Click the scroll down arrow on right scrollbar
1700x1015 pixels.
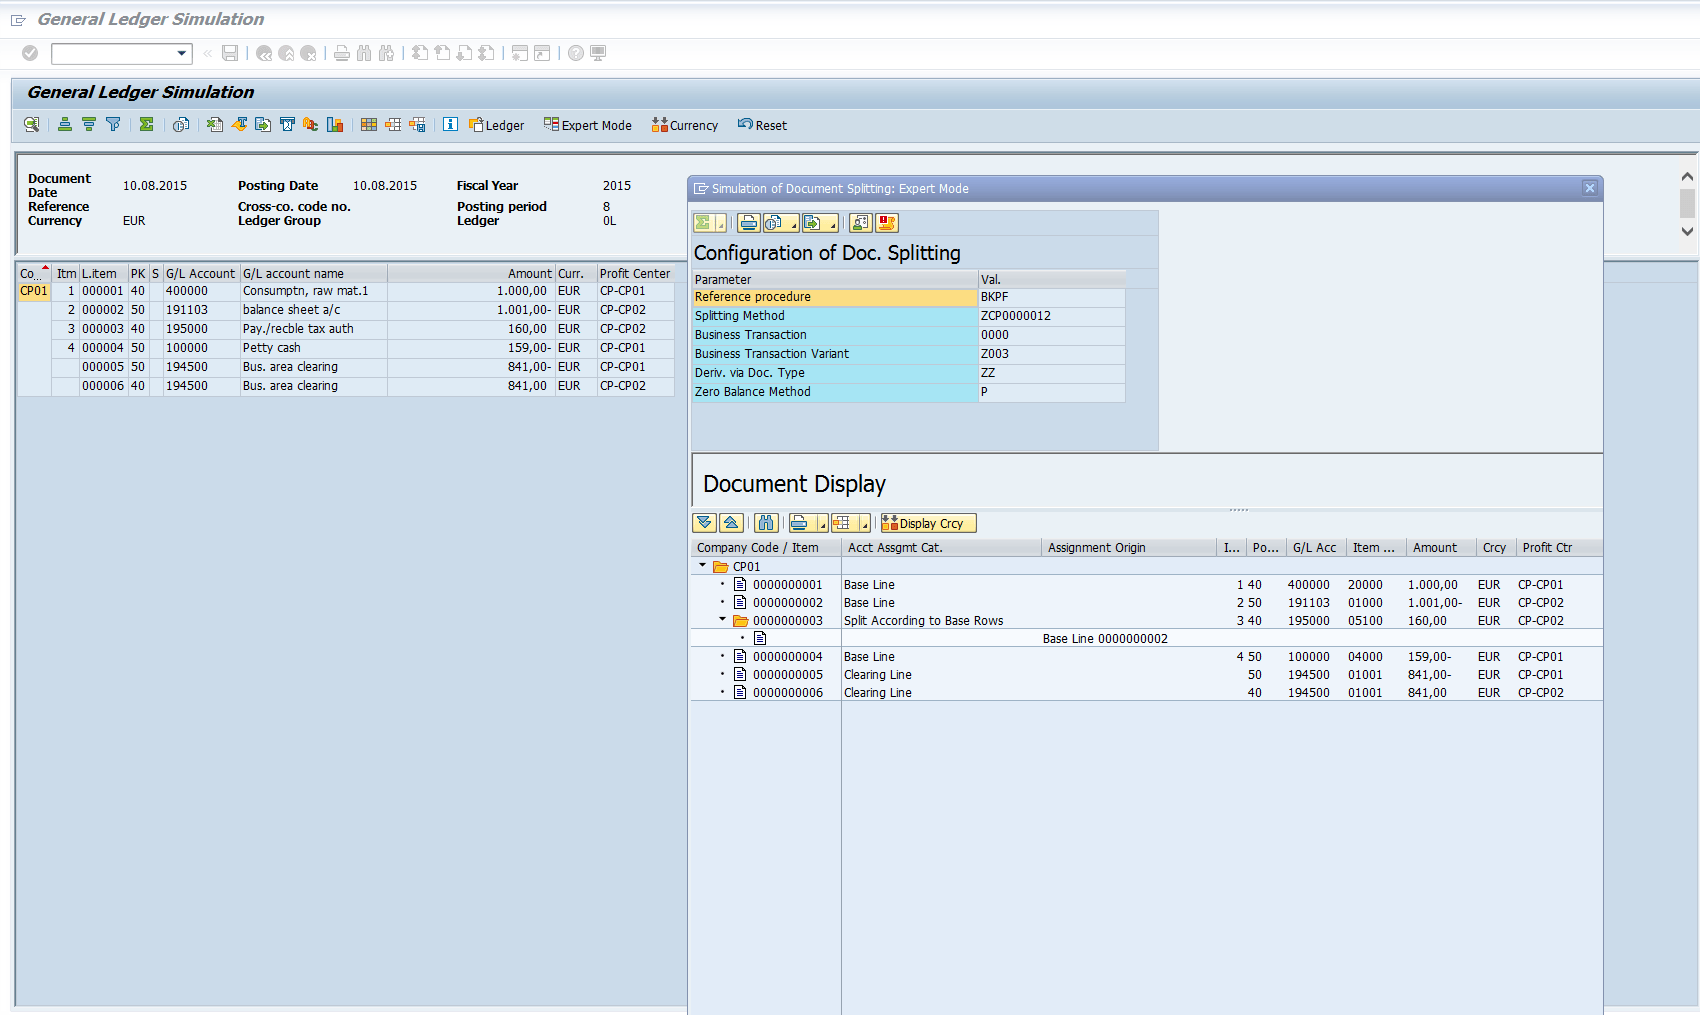point(1686,231)
